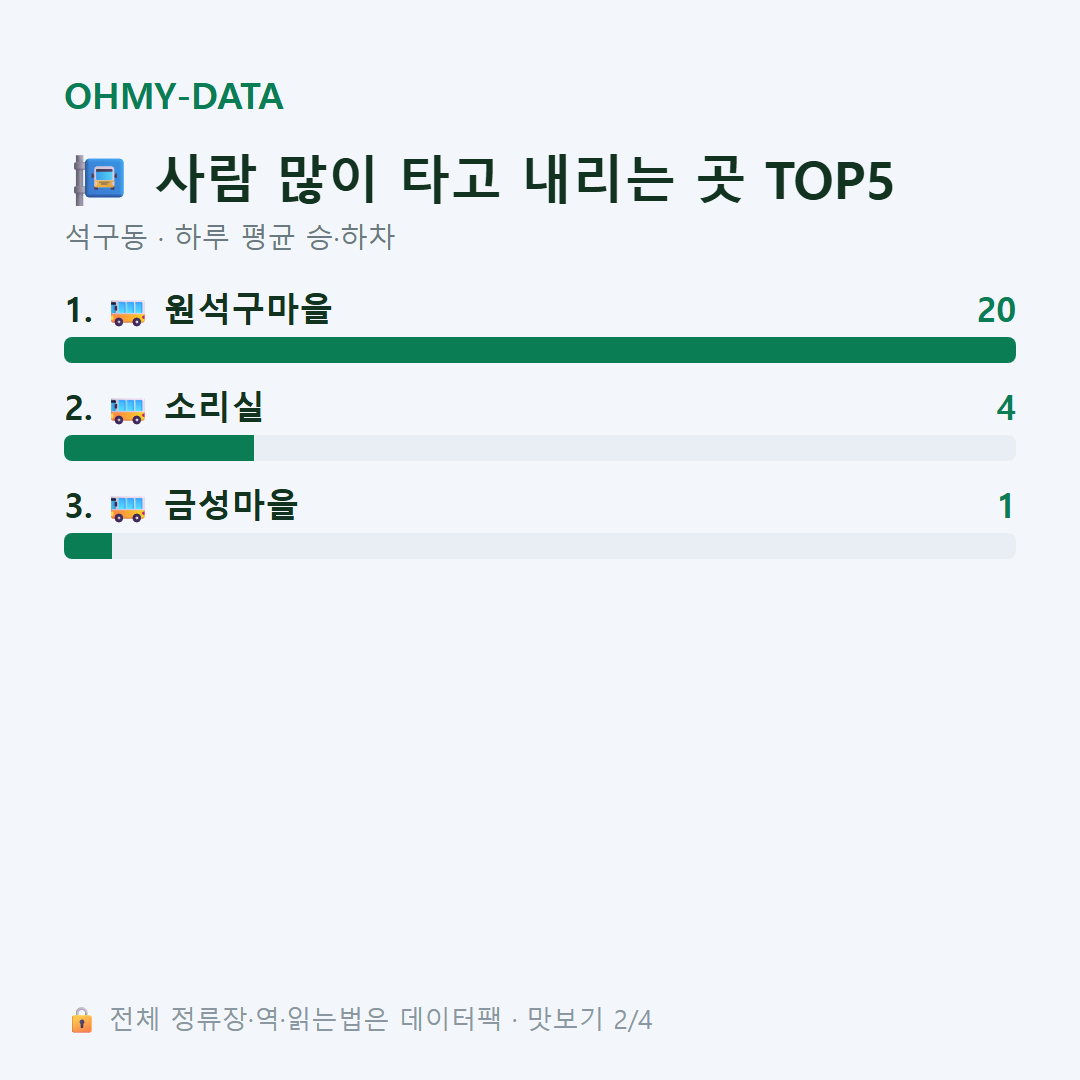
Task: Click the value 4 for 소리실
Action: (x=1006, y=408)
